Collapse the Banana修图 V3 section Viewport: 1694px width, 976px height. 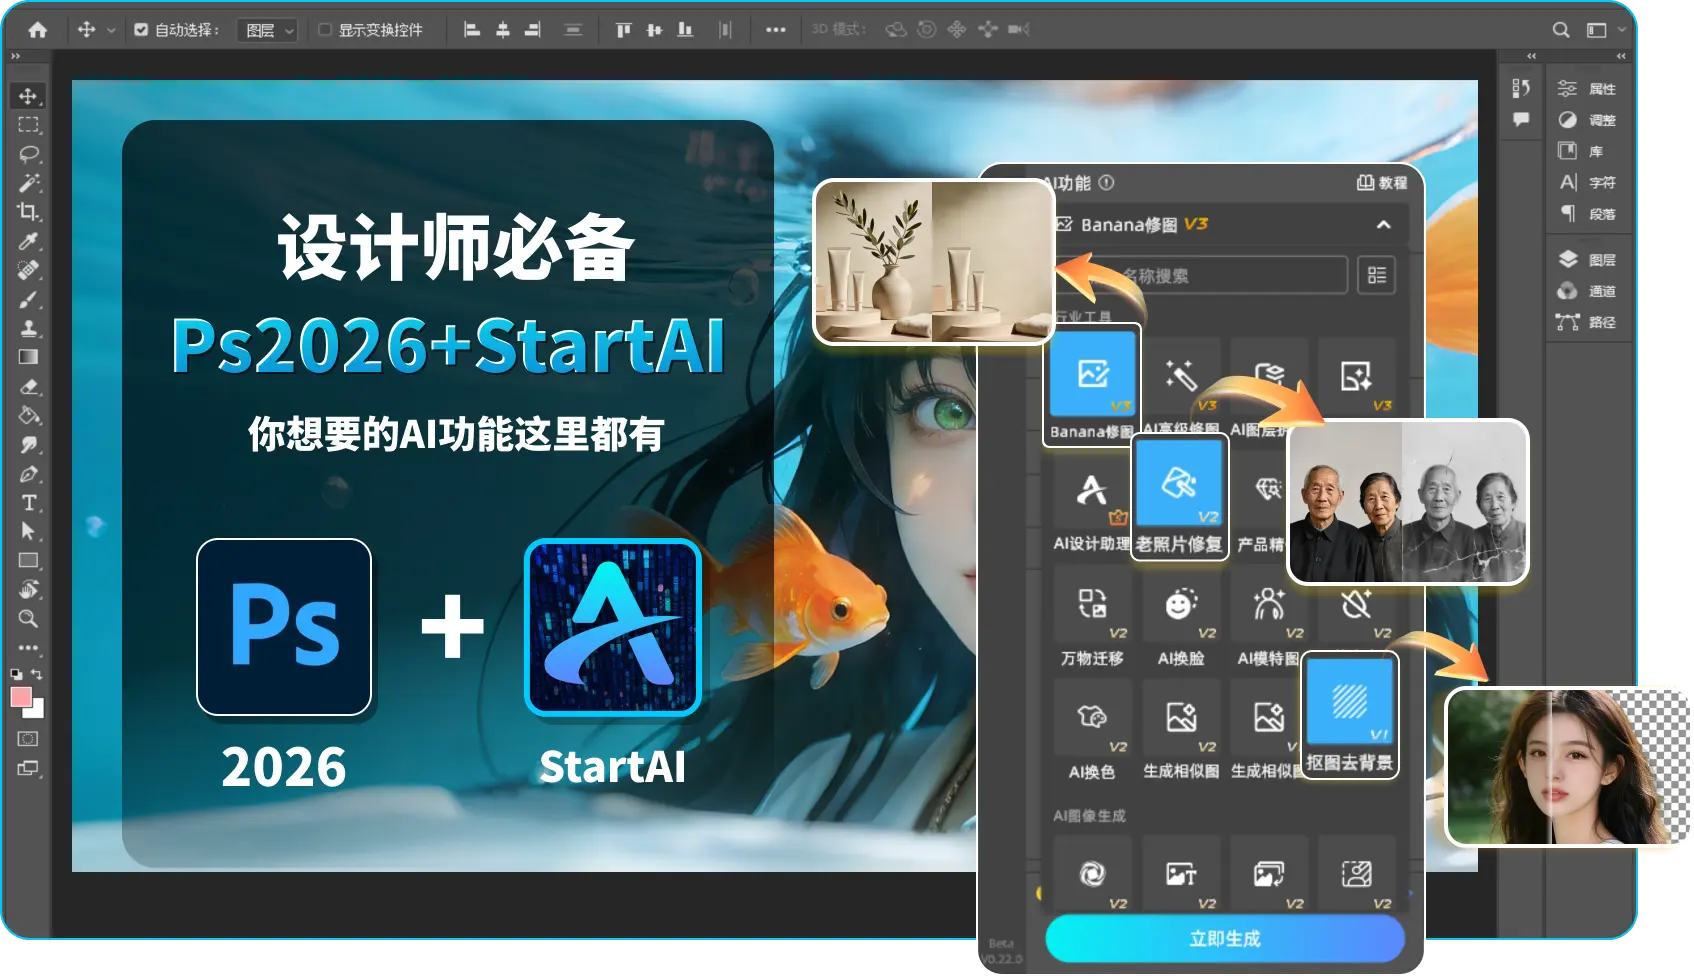[1383, 224]
